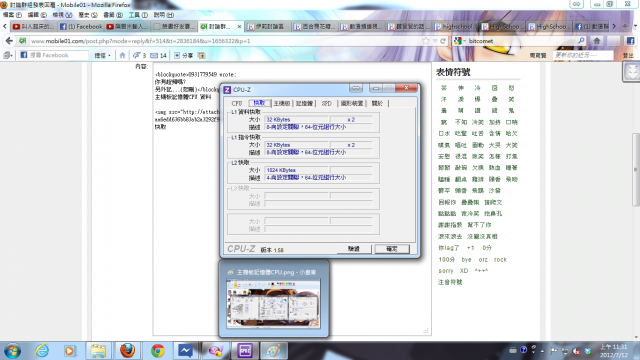Switch to the (1) Facebook browser tab
The image size is (640, 360).
81,27
